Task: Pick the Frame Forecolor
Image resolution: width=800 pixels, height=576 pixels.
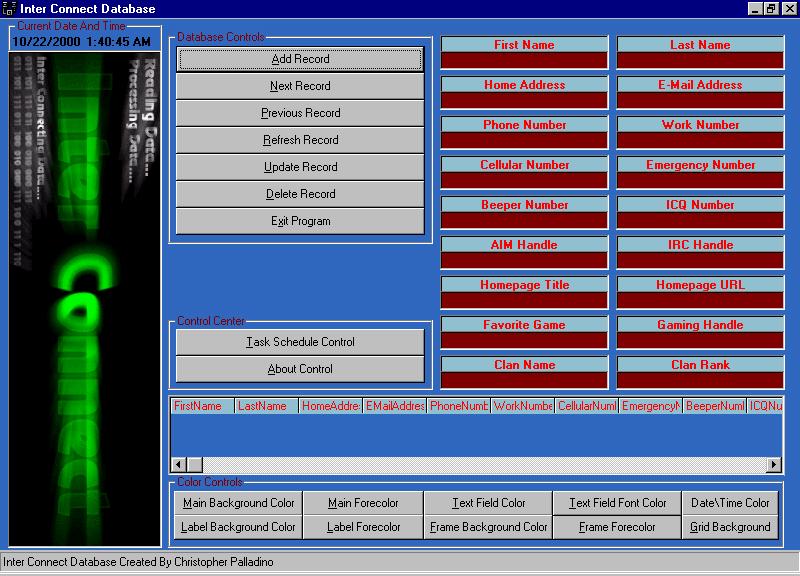Action: click(x=617, y=527)
